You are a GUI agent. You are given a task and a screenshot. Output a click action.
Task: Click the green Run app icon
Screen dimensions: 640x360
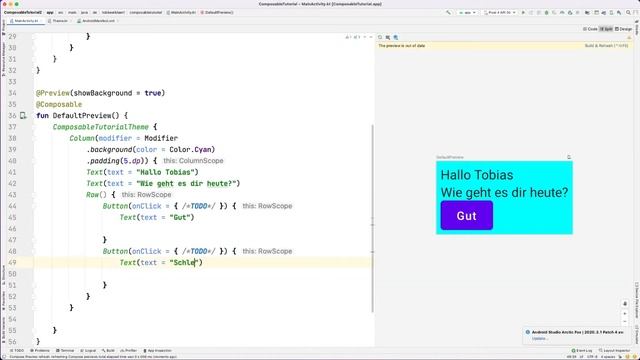[x=523, y=13]
